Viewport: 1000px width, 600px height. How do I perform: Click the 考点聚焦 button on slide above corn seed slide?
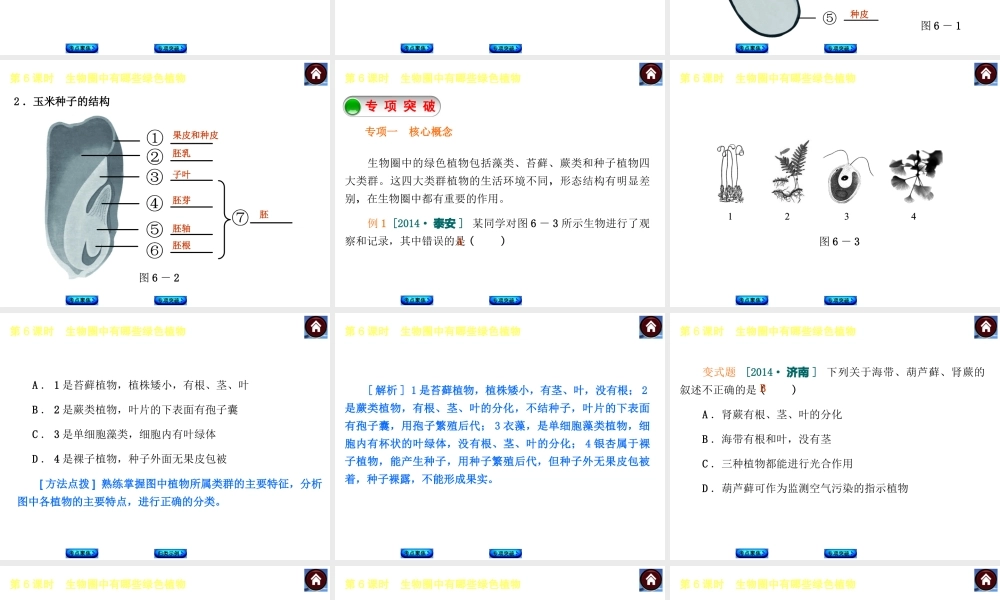click(x=82, y=48)
